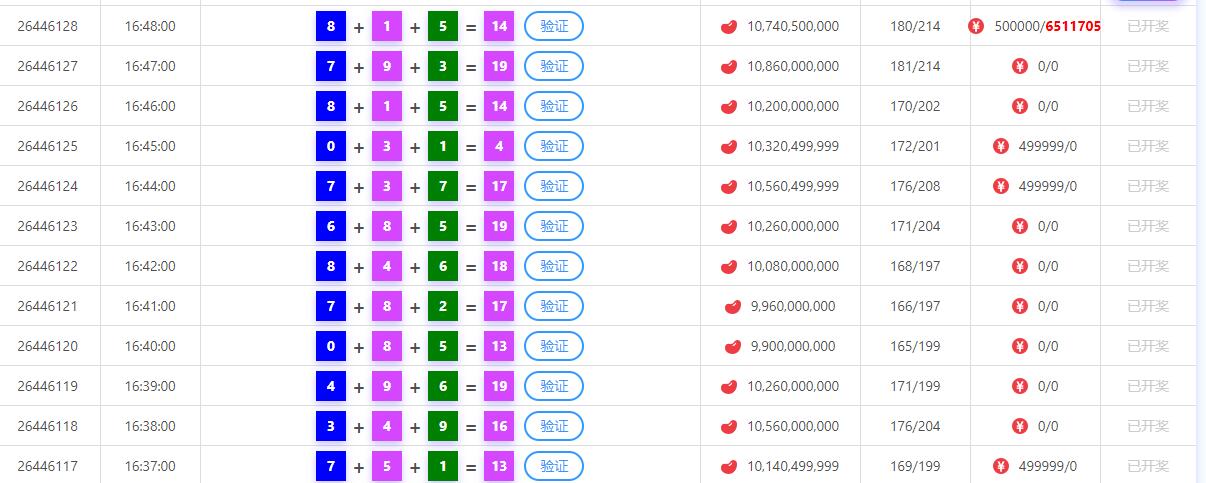Click the red 6511705 winnings value
The image size is (1206, 483).
pos(1073,26)
